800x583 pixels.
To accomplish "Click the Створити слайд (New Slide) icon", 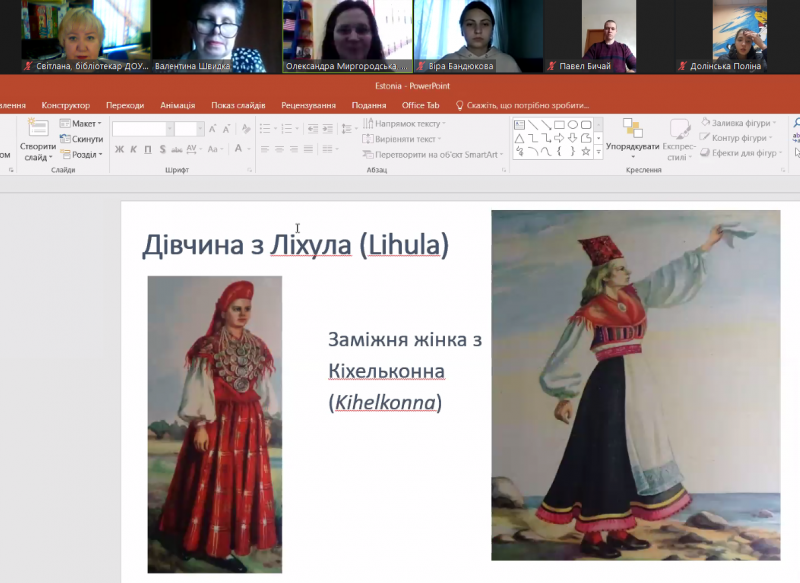I will [38, 128].
